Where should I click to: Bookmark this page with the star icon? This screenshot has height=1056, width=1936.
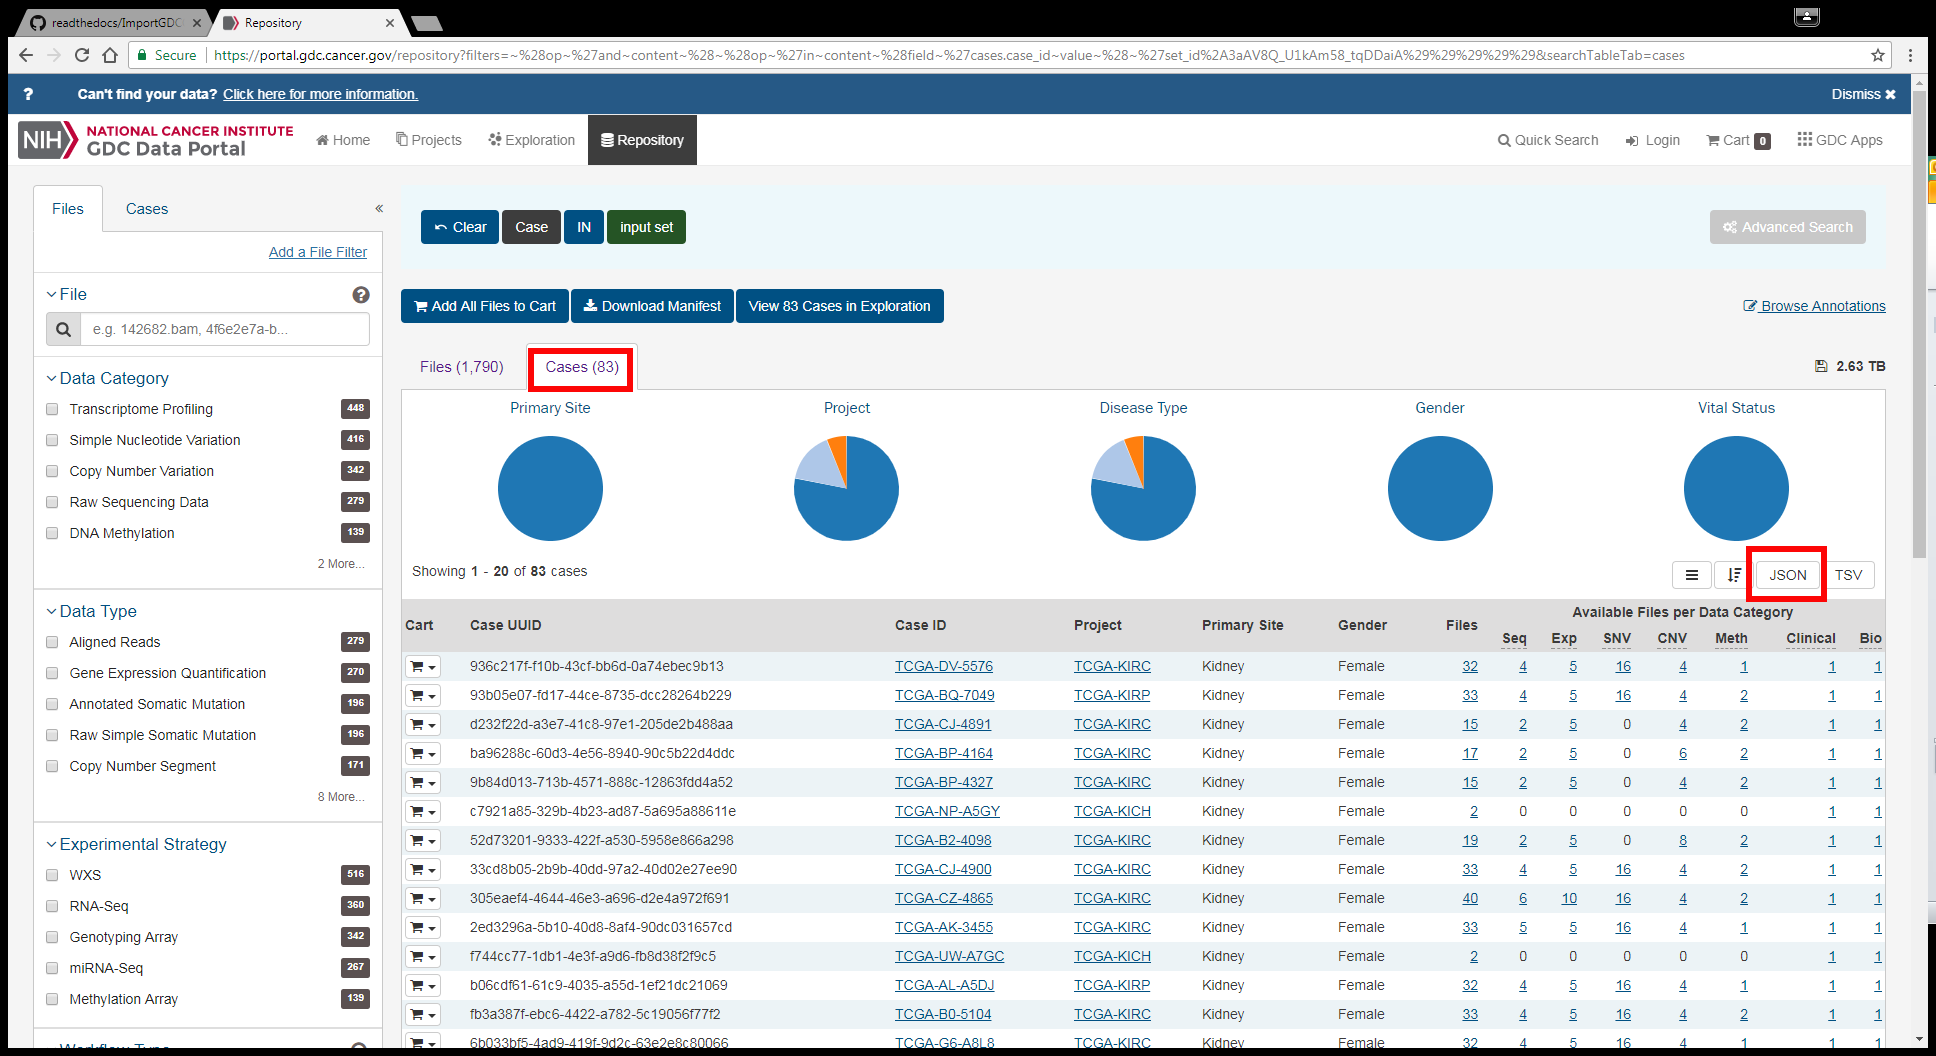click(x=1878, y=55)
